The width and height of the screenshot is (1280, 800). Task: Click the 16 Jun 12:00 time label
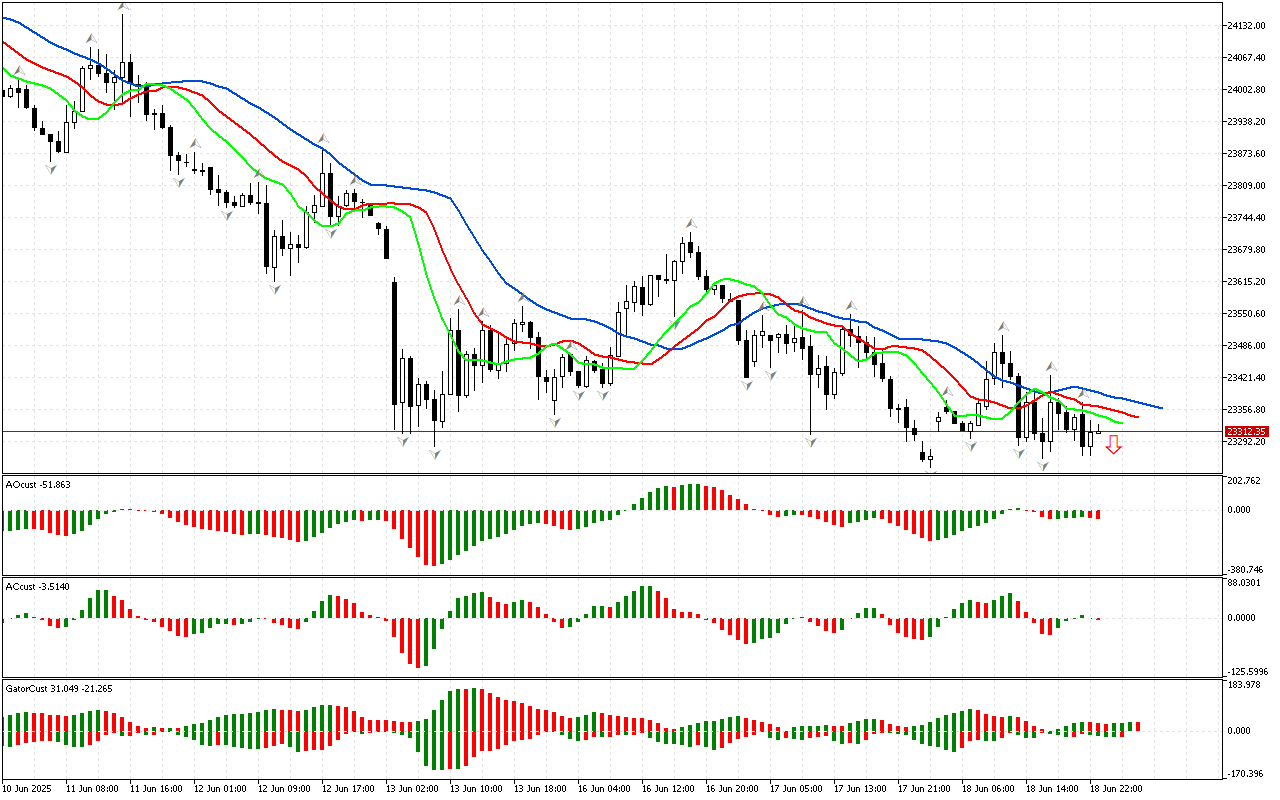click(x=668, y=788)
